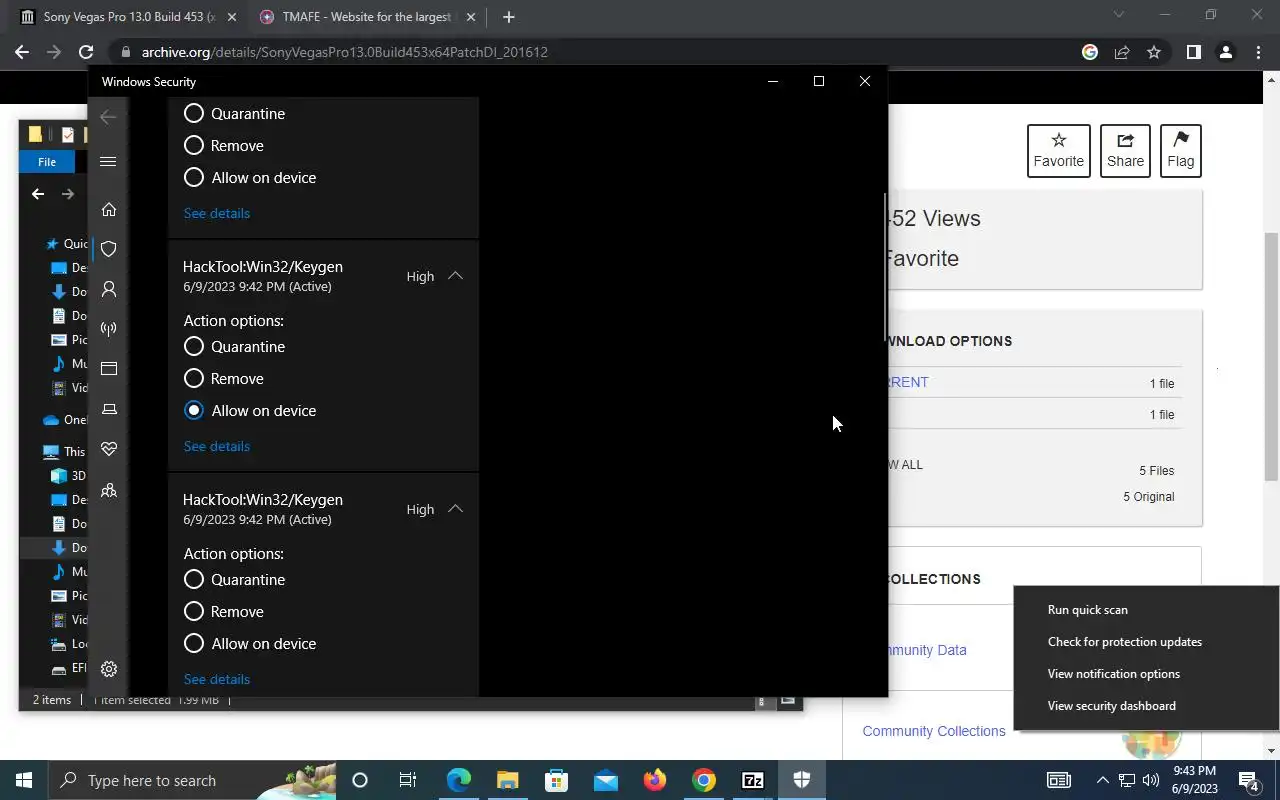Open See details under top threat
This screenshot has width=1280, height=800.
217,213
